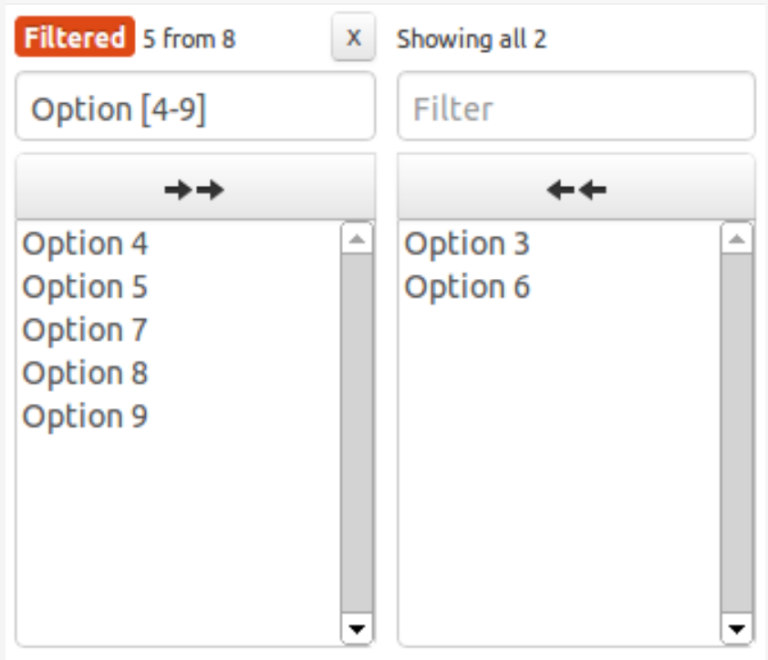Select Option 8 in the left list

click(179, 373)
